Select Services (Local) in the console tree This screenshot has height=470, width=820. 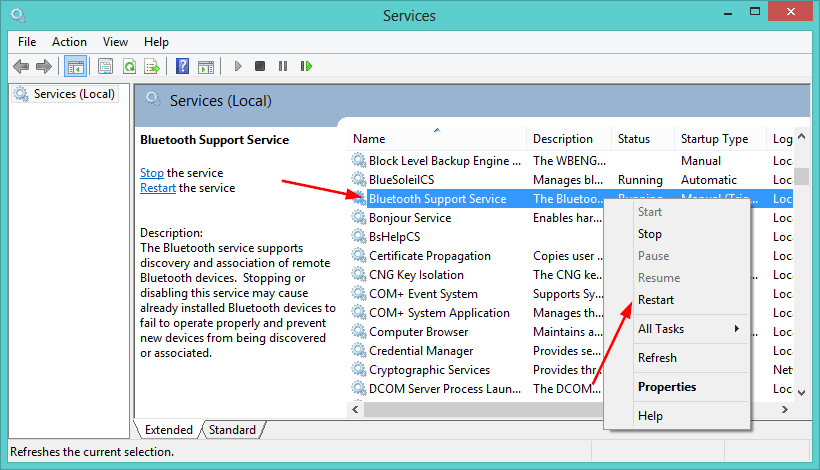(72, 94)
